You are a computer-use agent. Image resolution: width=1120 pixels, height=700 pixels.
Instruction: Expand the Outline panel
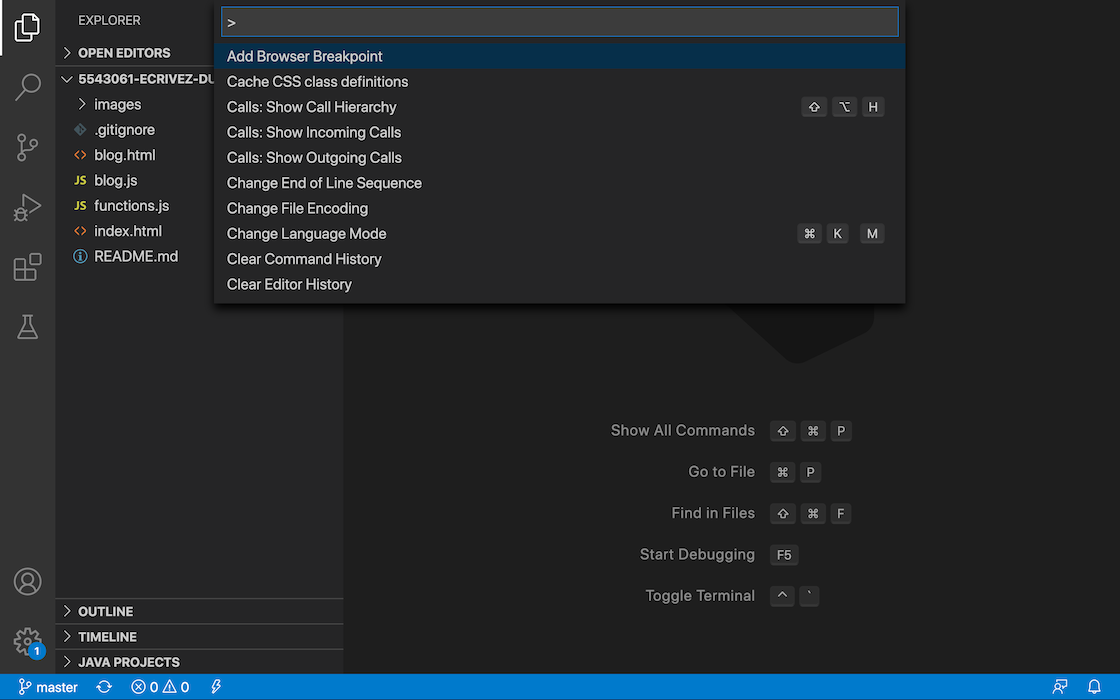click(x=105, y=611)
